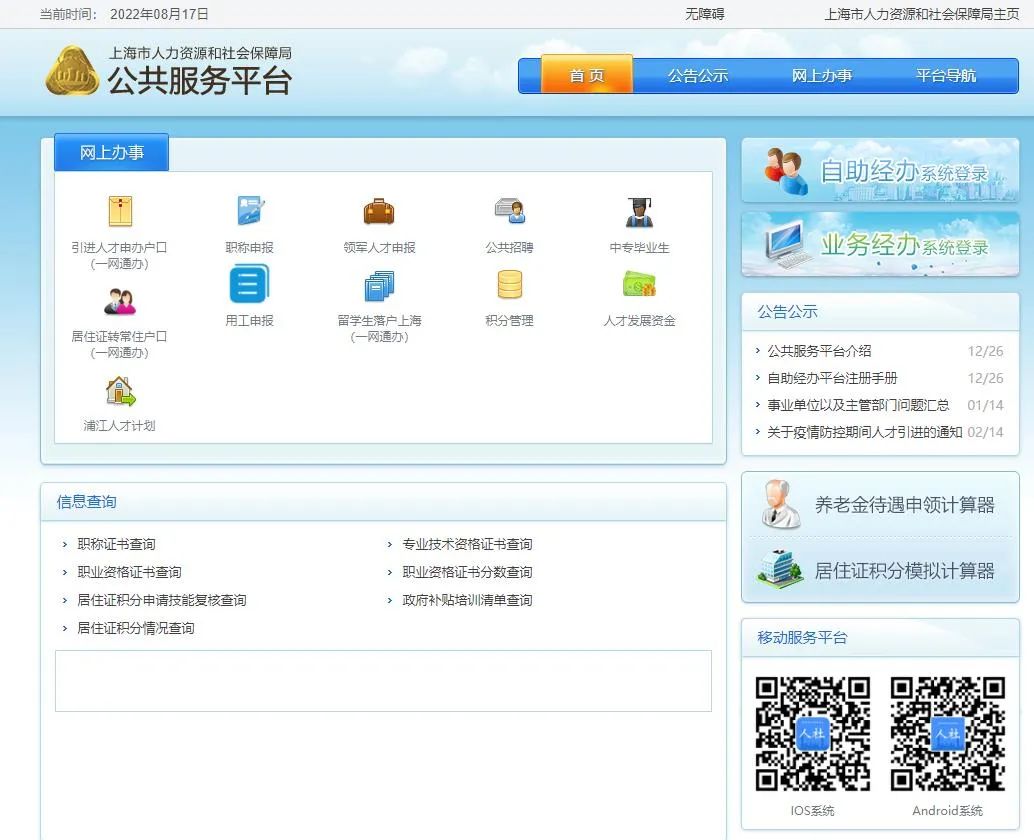Open 留学生落户上海 files icon
Viewport: 1034px width, 840px height.
click(x=379, y=285)
